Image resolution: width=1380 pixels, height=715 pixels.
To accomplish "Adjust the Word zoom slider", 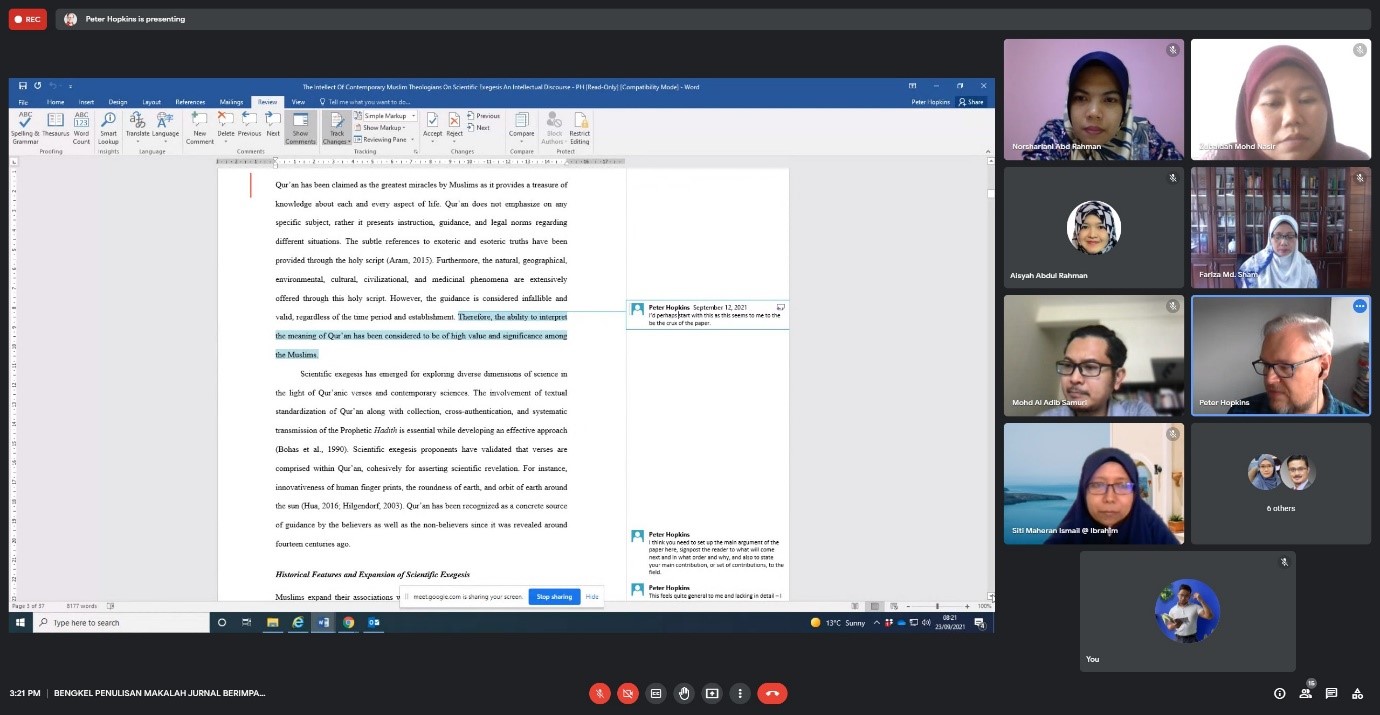I will 937,606.
